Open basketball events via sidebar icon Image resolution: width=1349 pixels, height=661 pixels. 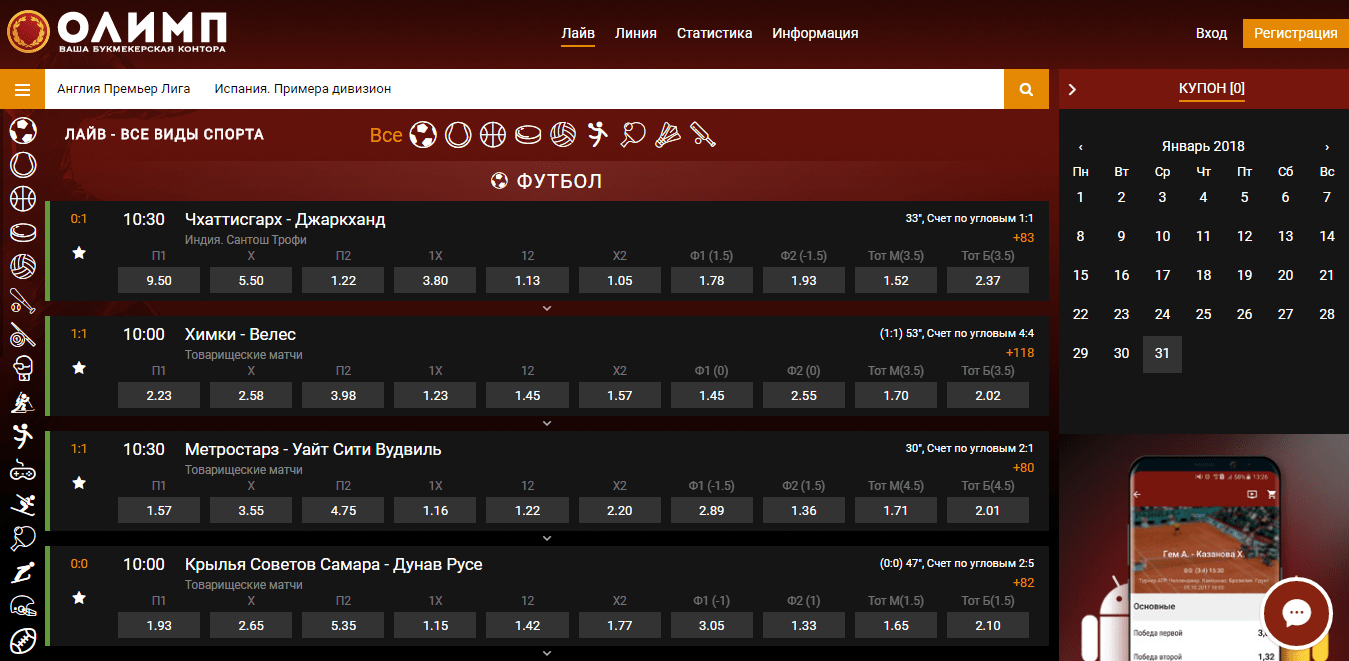22,198
